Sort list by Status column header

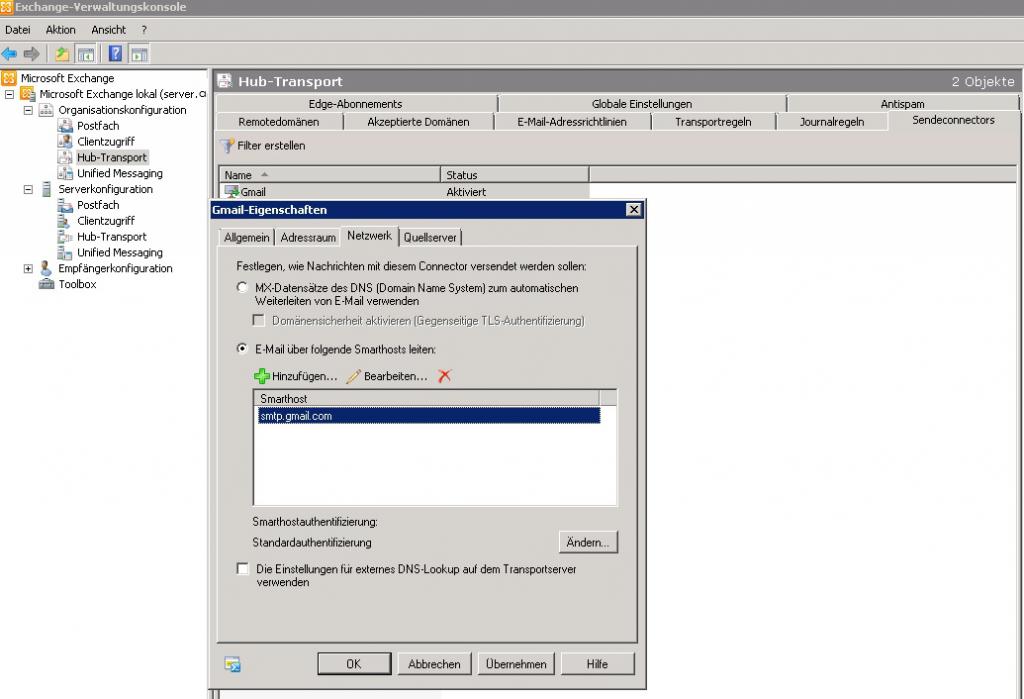(x=515, y=175)
